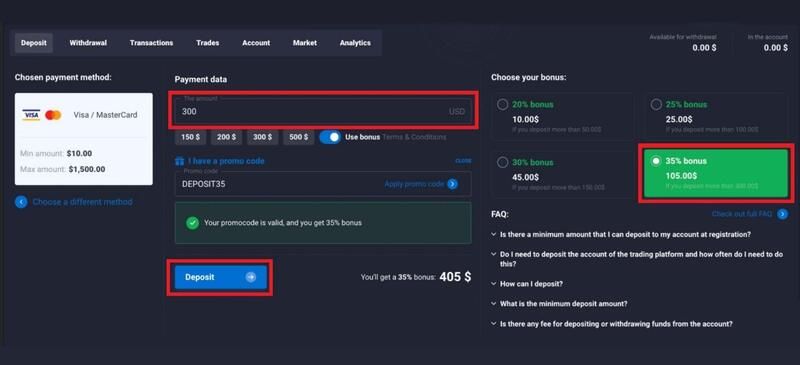The height and width of the screenshot is (365, 800).
Task: Open the Deposit tab
Action: coord(34,43)
